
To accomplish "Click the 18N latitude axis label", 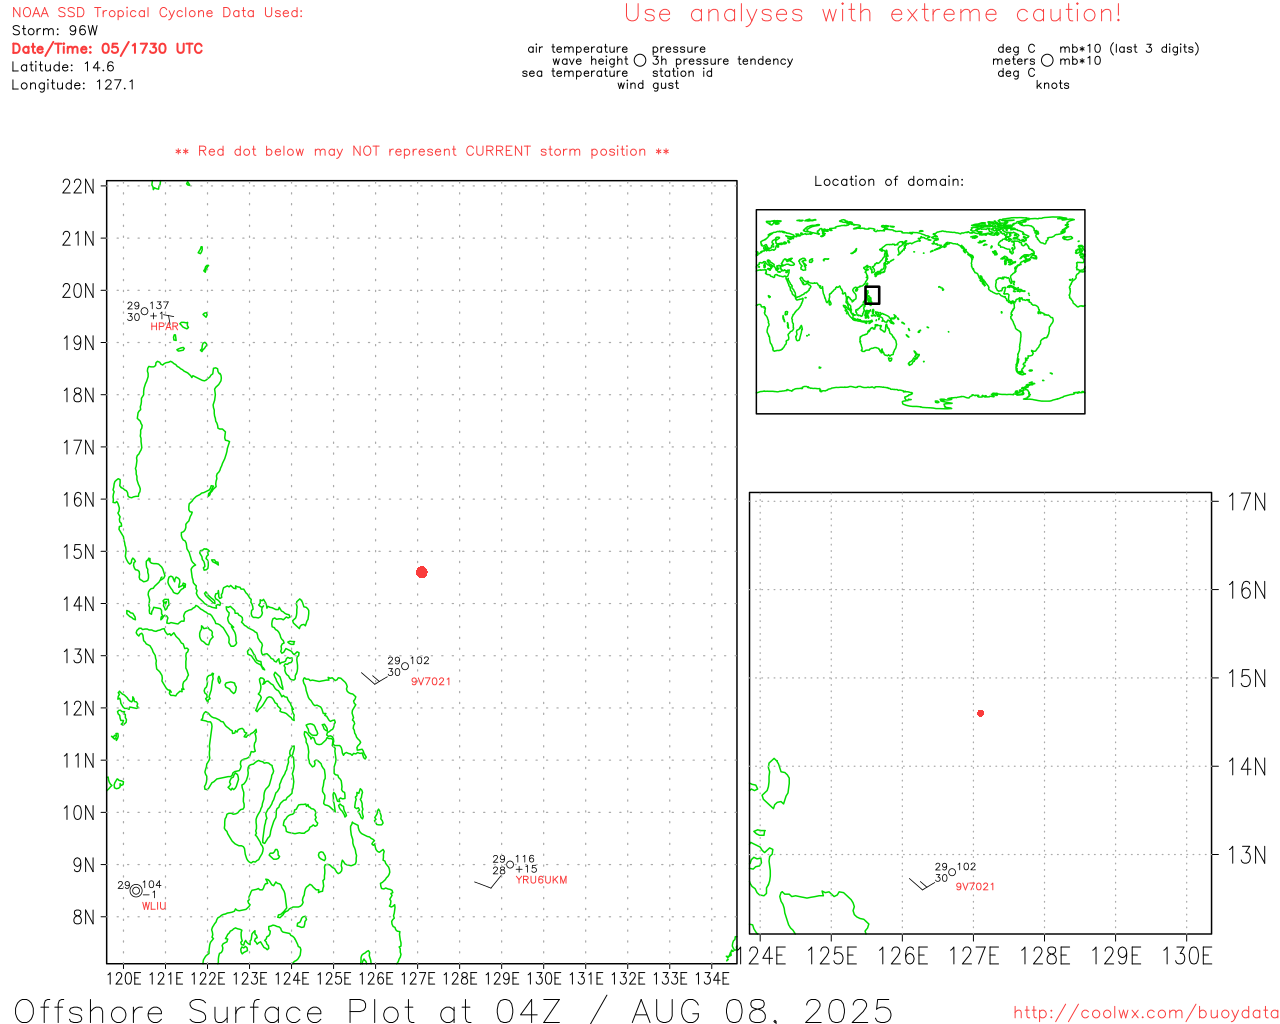I will (x=79, y=395).
